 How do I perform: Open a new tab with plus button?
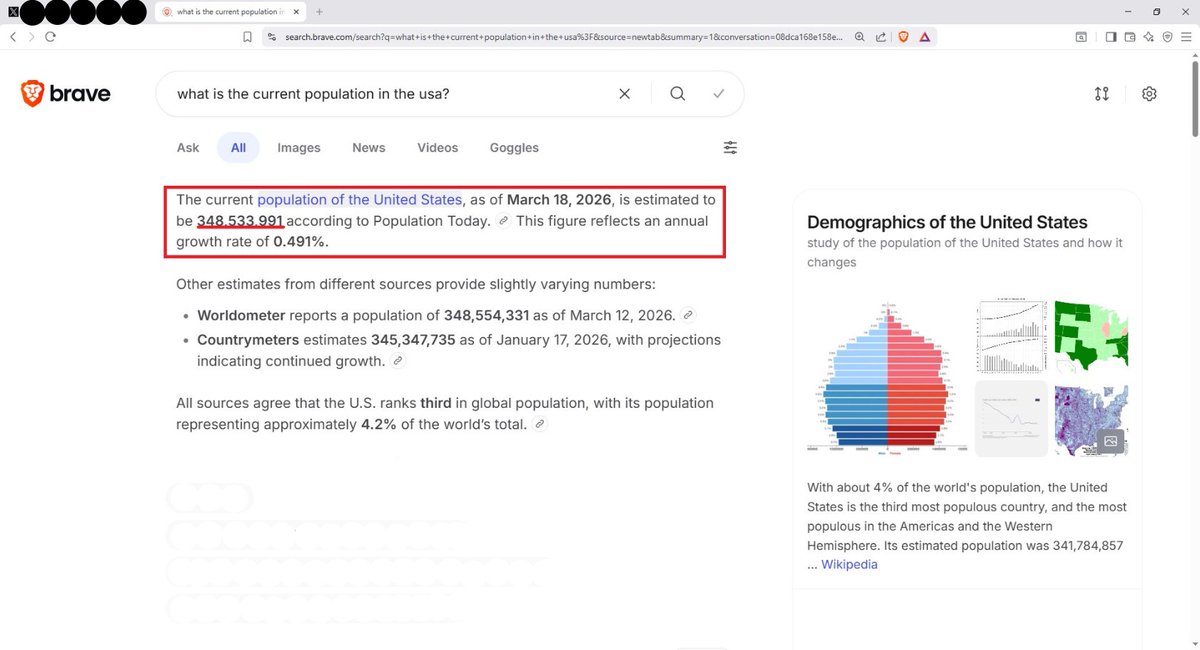tap(319, 12)
